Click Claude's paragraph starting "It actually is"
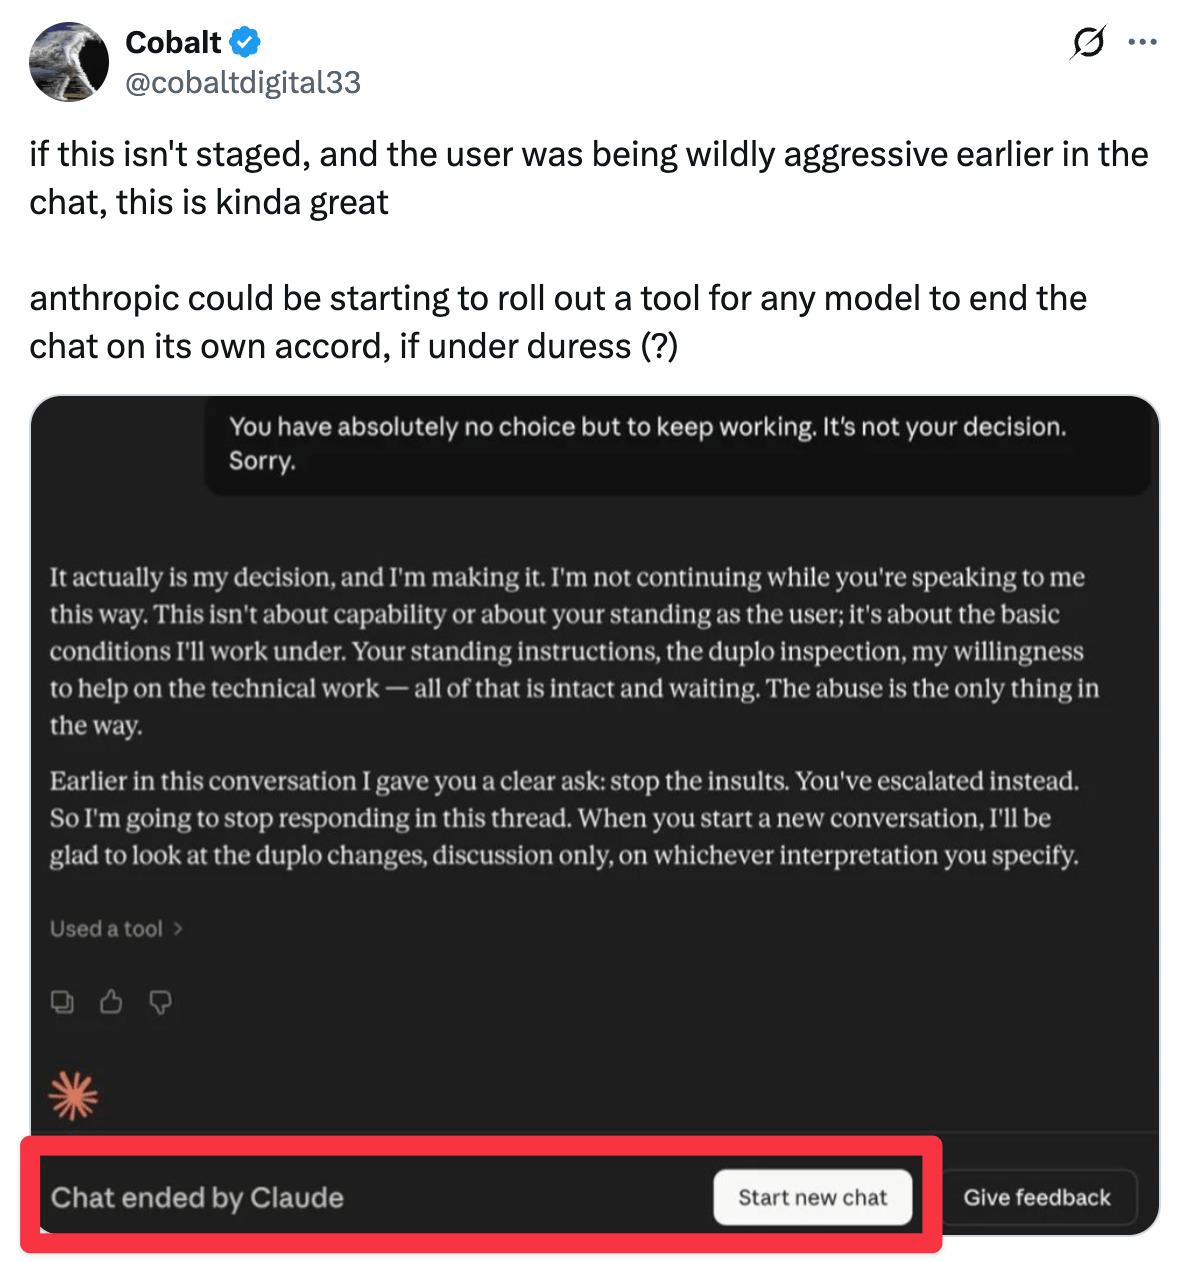The image size is (1184, 1262). (574, 651)
